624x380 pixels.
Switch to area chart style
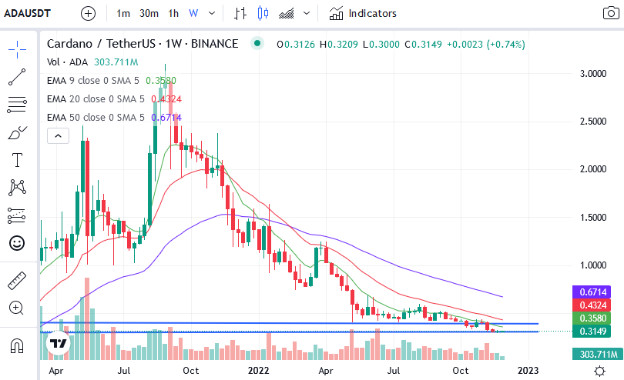pos(287,14)
